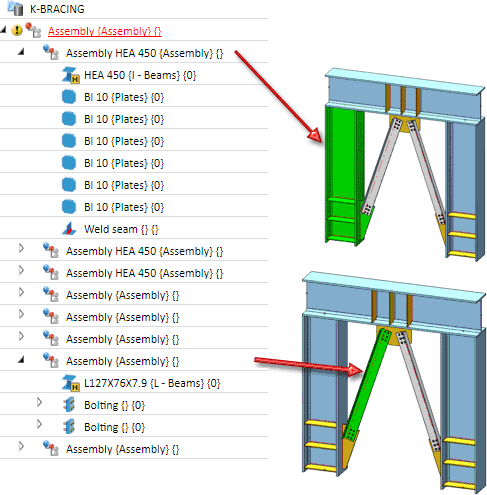Expand the last Assembly node in the tree
The height and width of the screenshot is (495, 487).
pos(21,446)
